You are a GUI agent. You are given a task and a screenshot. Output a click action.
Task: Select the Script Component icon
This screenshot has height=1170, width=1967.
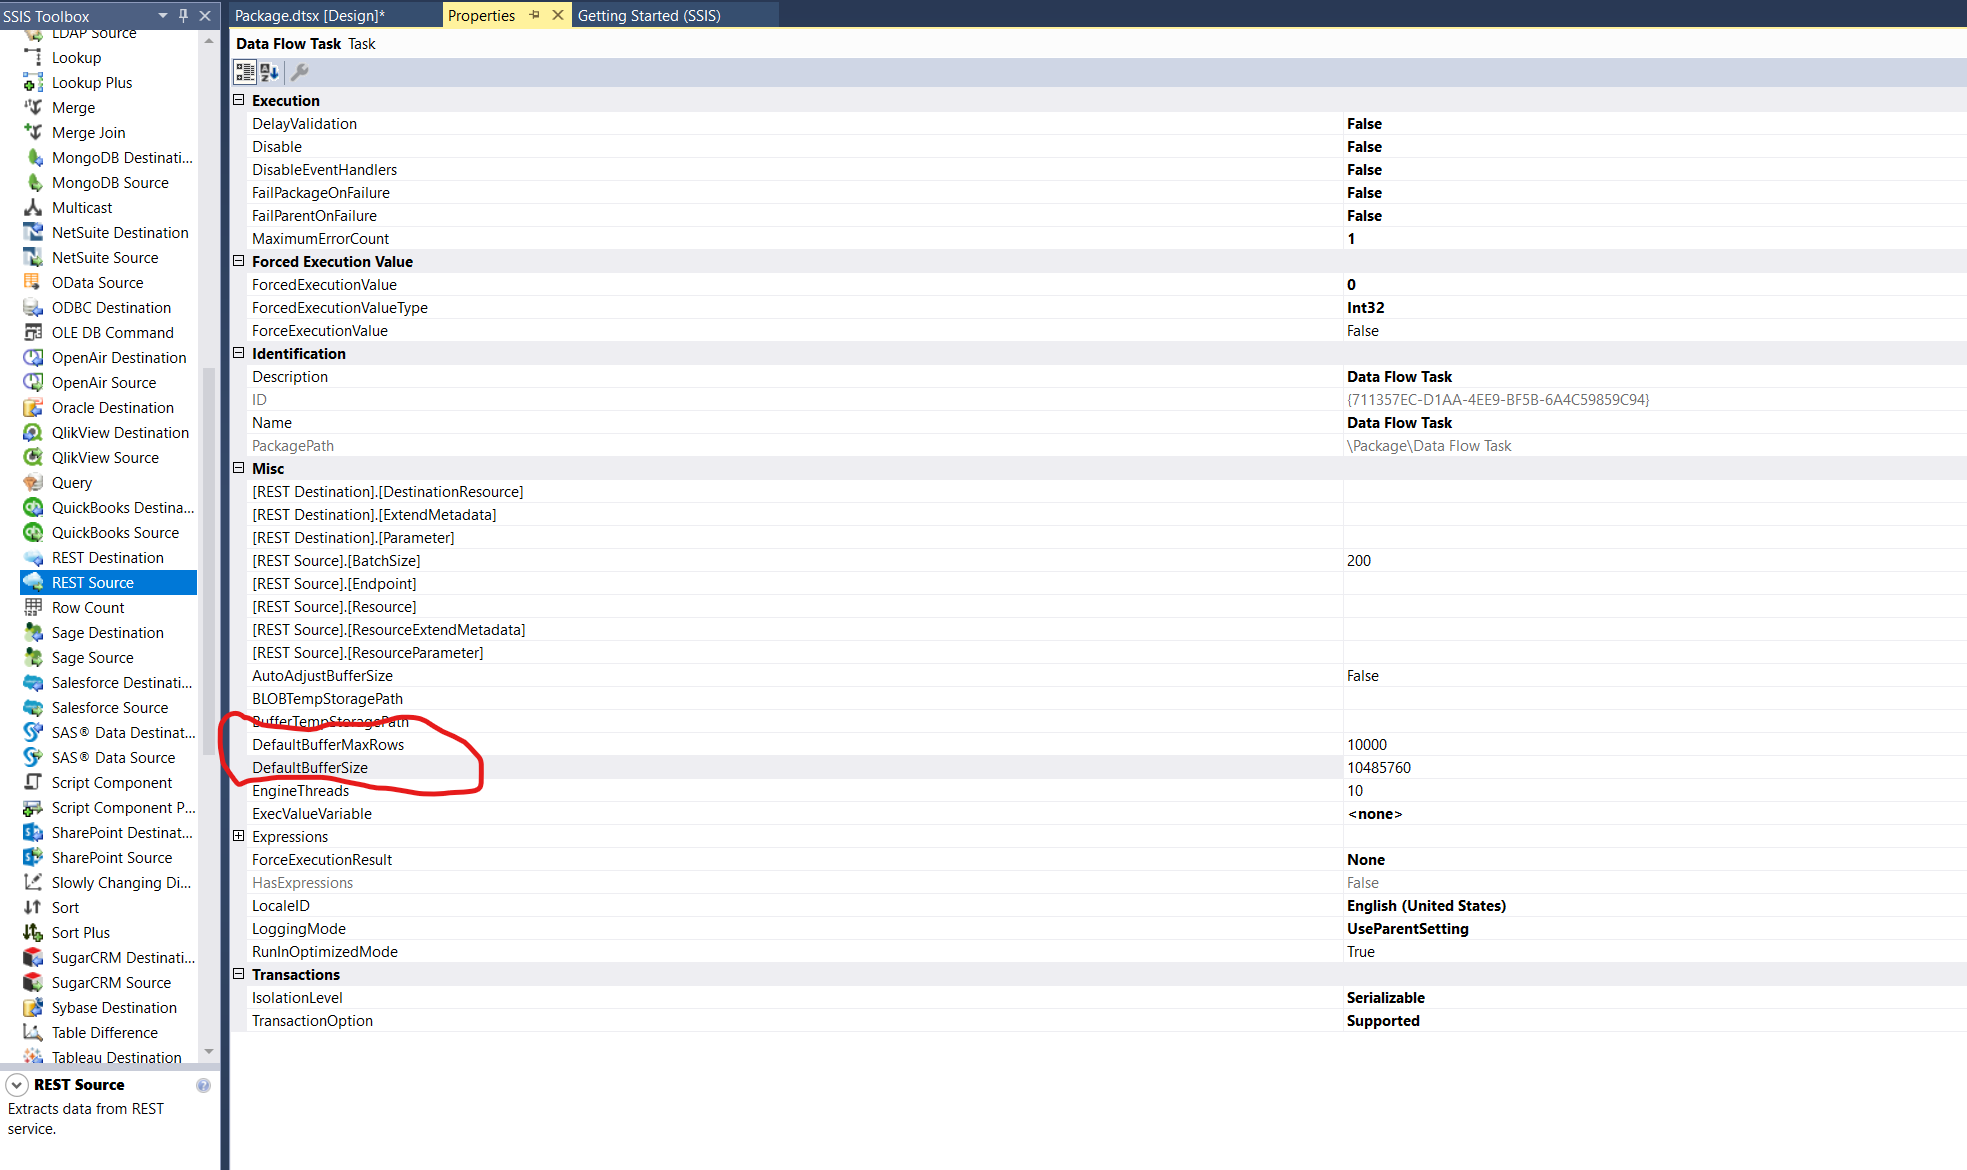coord(33,783)
